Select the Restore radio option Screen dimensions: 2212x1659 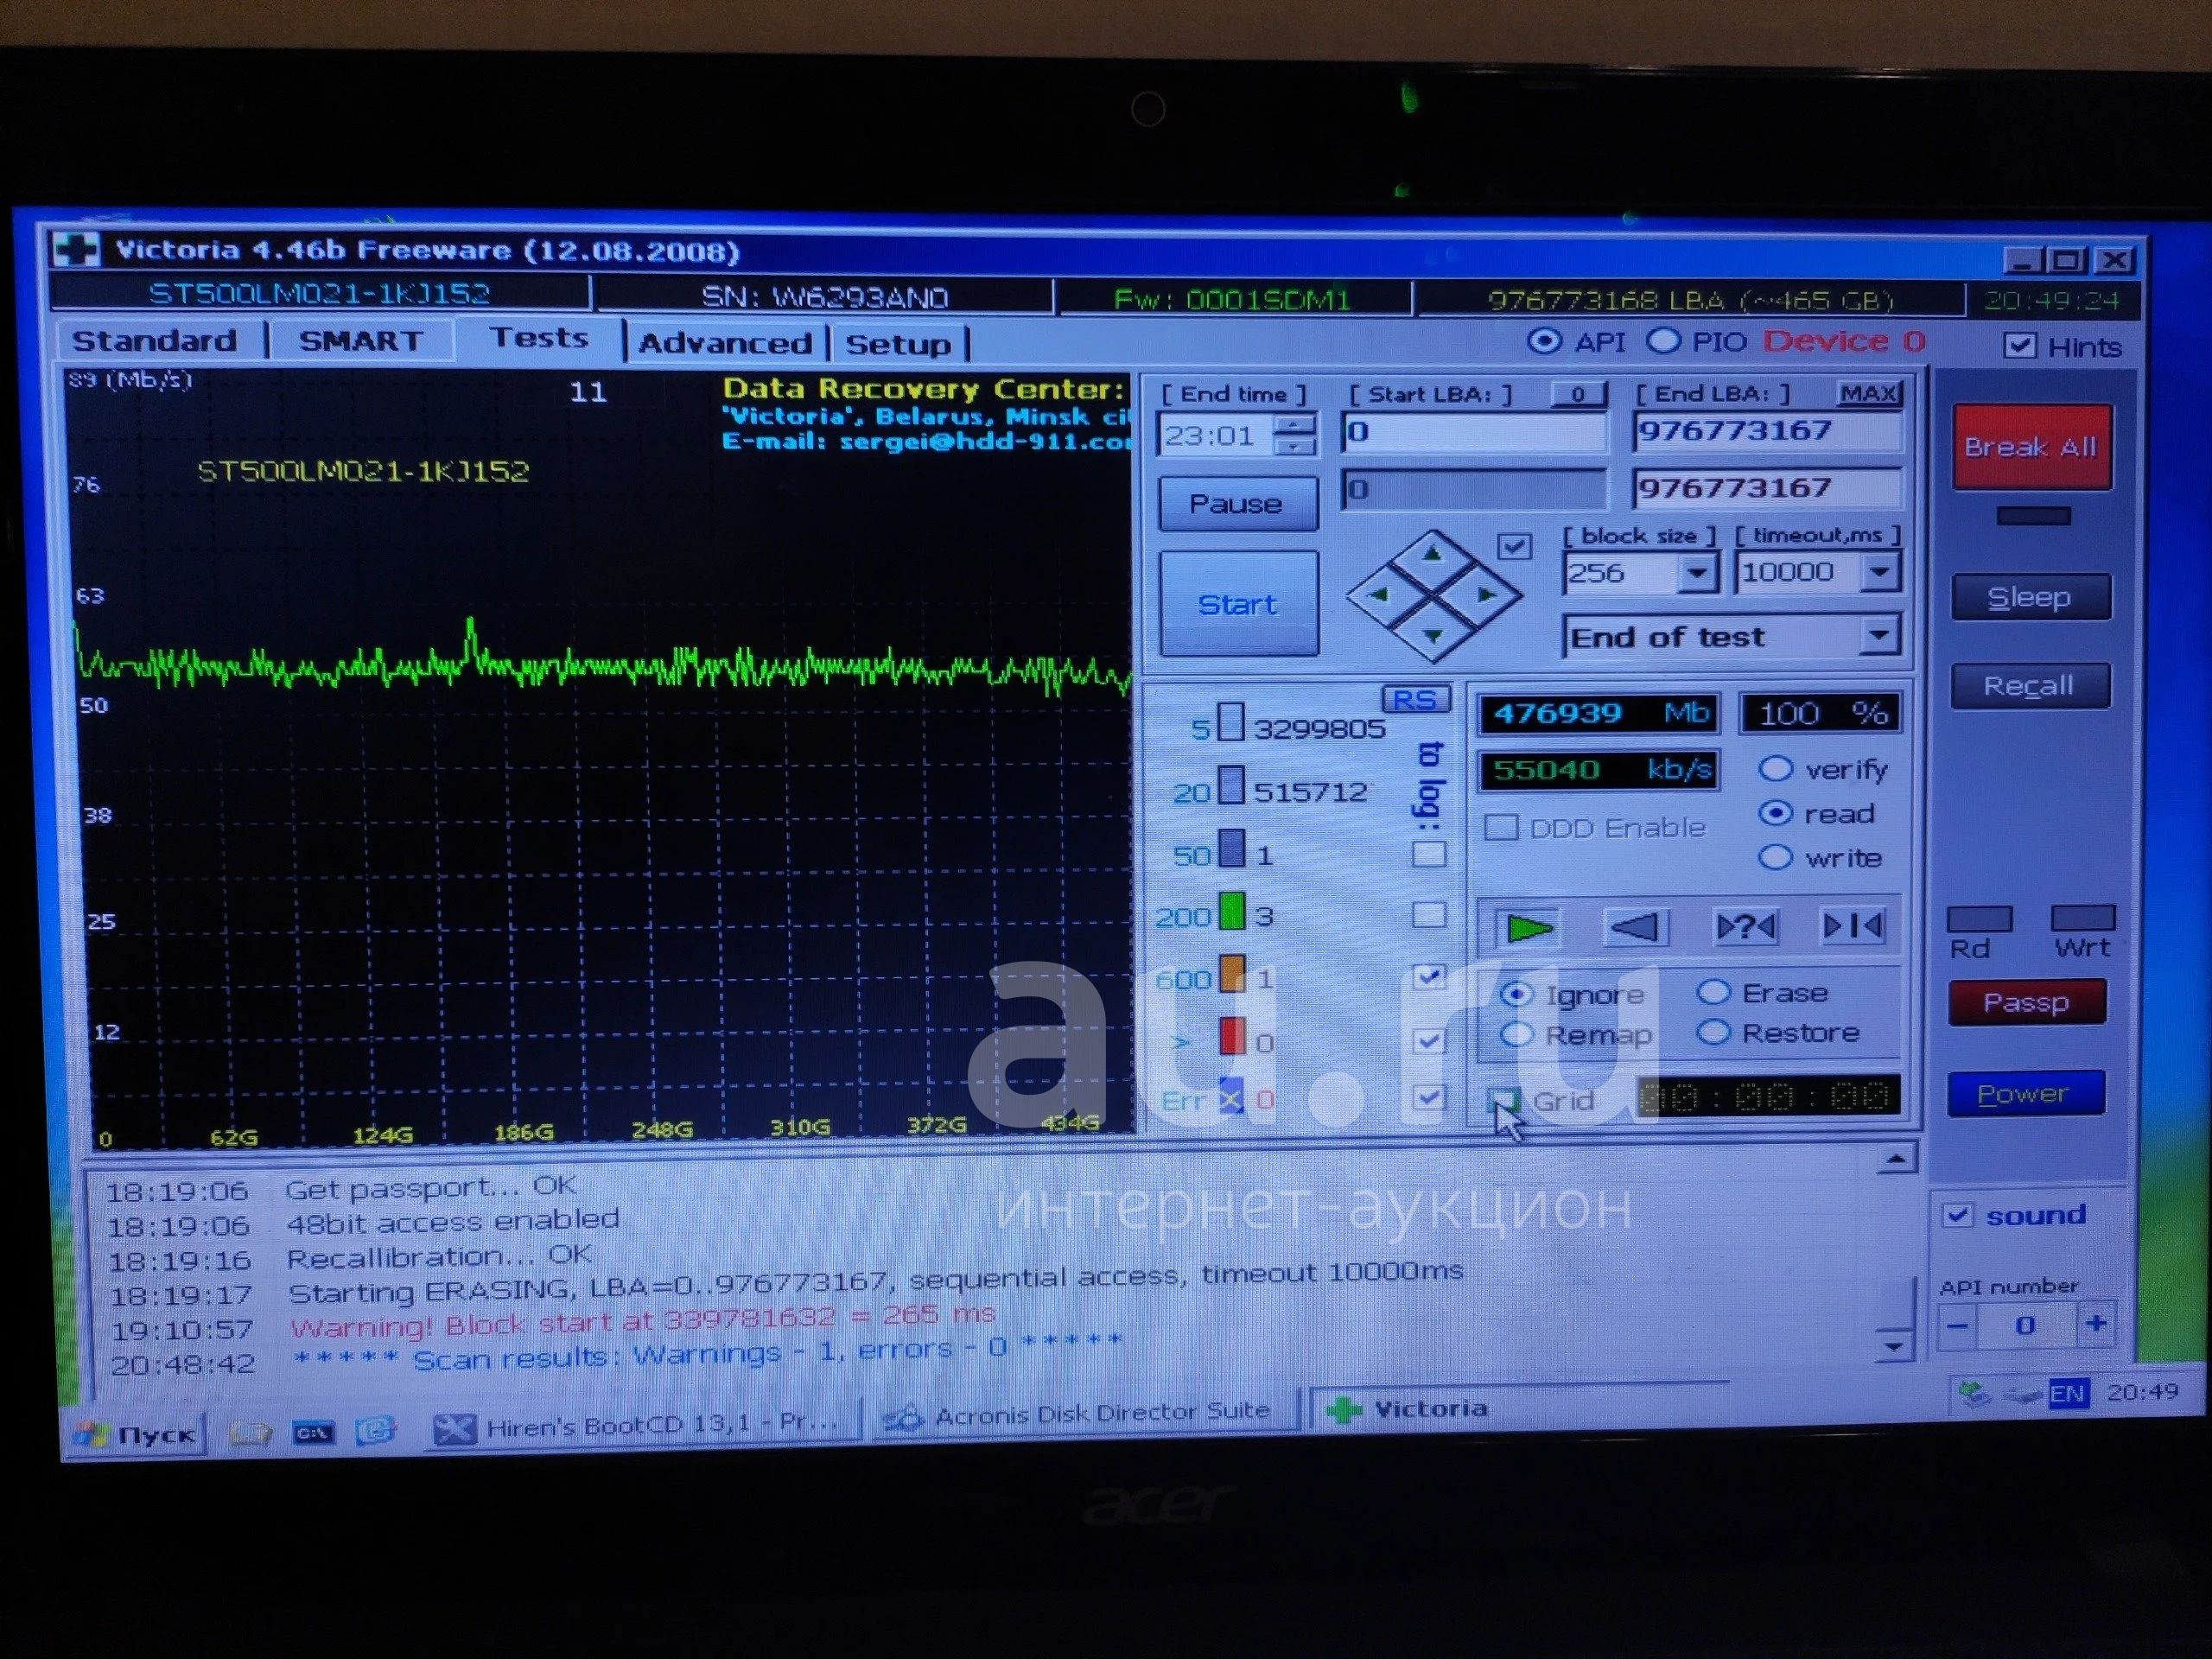click(1713, 1032)
